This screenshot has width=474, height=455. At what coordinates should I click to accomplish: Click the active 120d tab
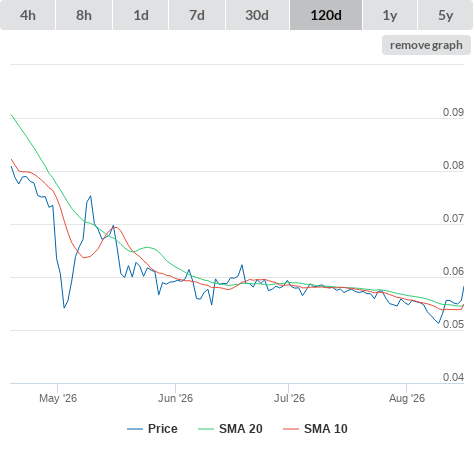coord(326,15)
